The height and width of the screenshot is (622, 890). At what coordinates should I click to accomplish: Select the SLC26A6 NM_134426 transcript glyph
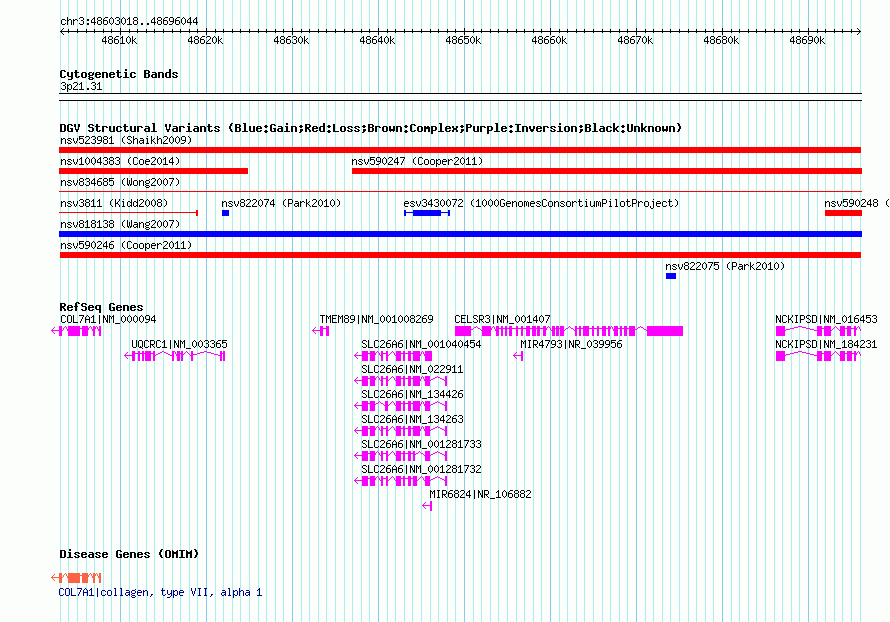(401, 406)
